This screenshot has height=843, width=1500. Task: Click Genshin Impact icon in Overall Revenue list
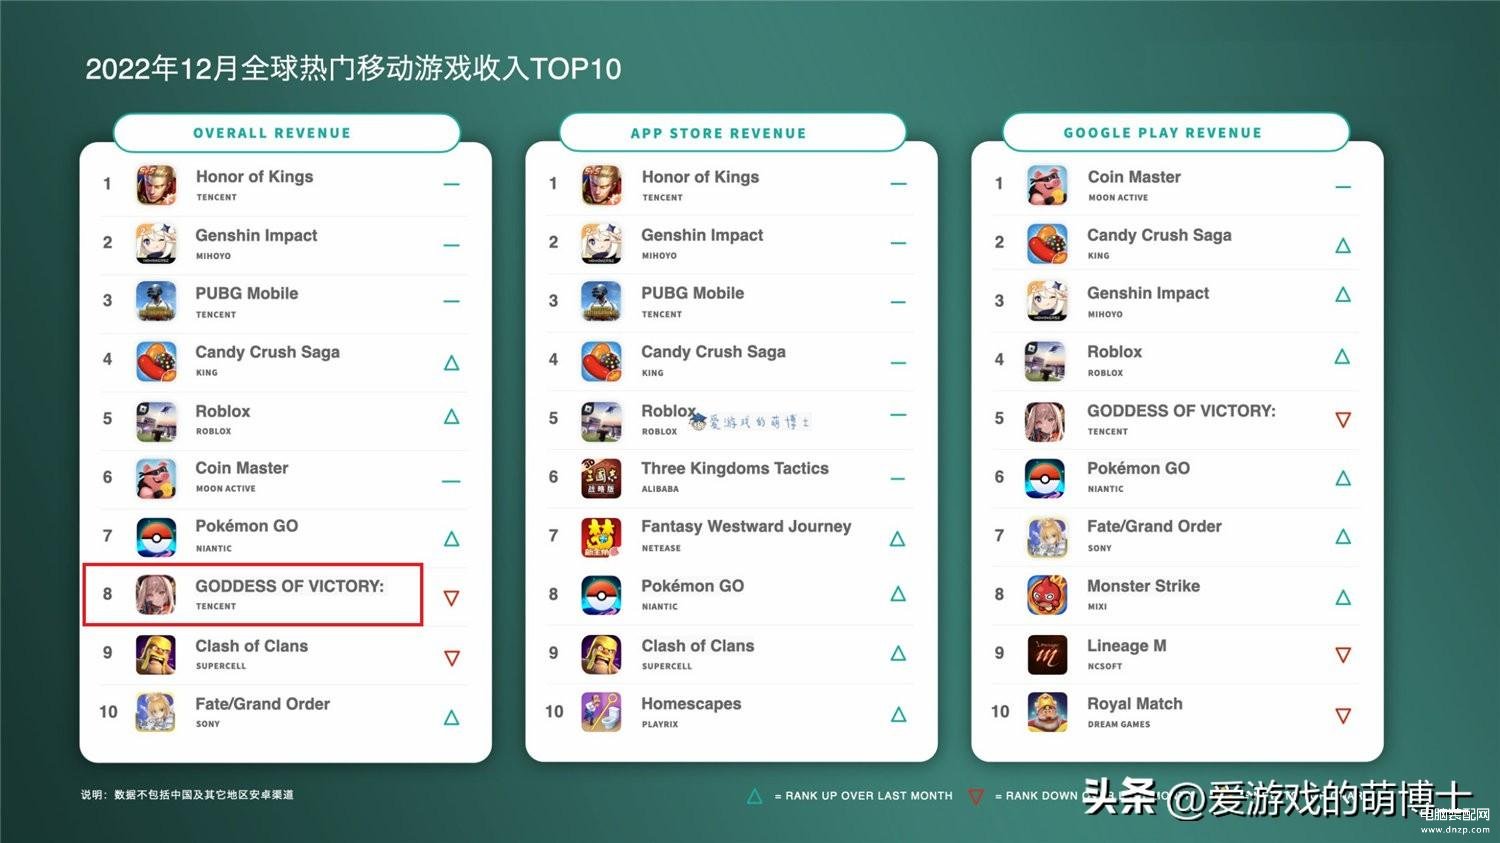point(156,244)
